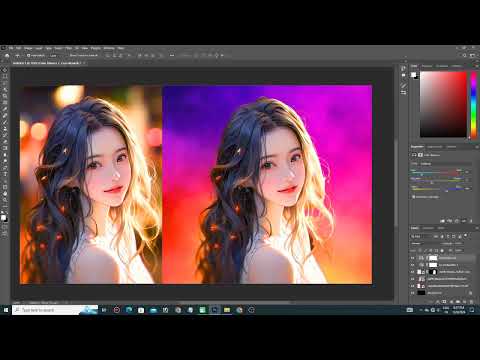Open the Properties panel flyout menu
Image resolution: width=480 pixels, height=360 pixels.
tap(477, 147)
